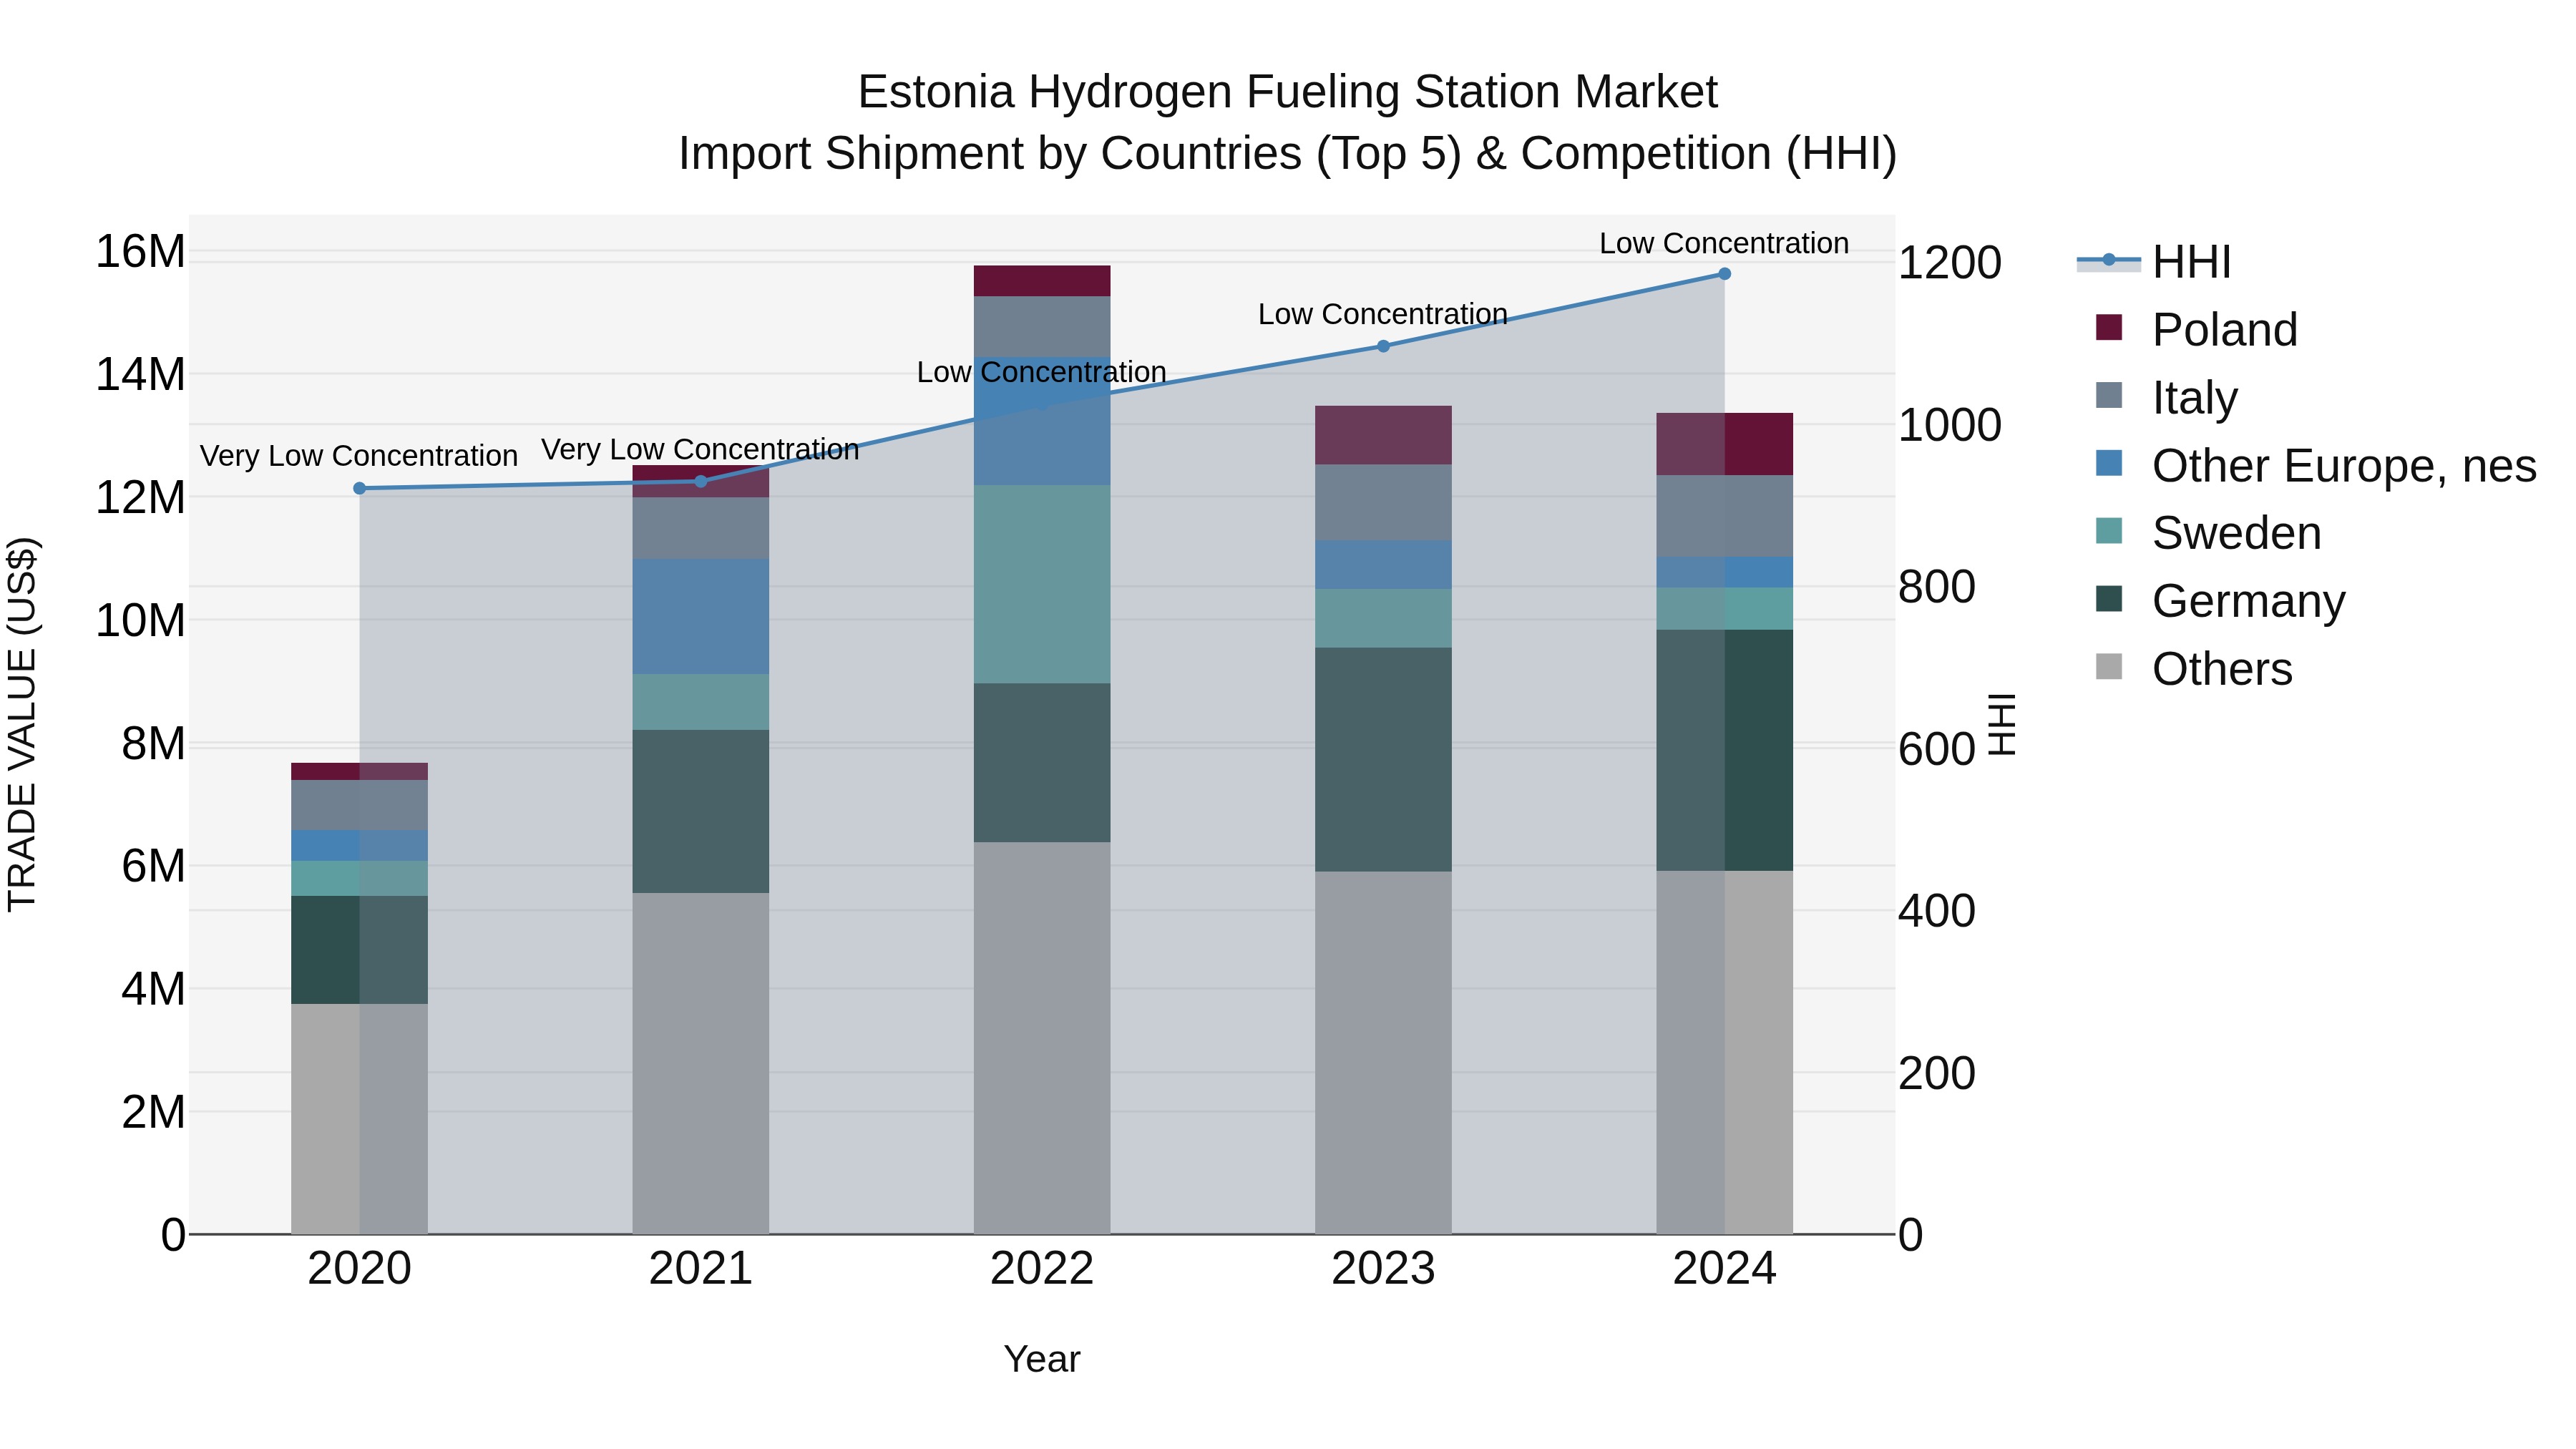2576x1449 pixels.
Task: Toggle the HHI series in legend
Action: point(2154,262)
